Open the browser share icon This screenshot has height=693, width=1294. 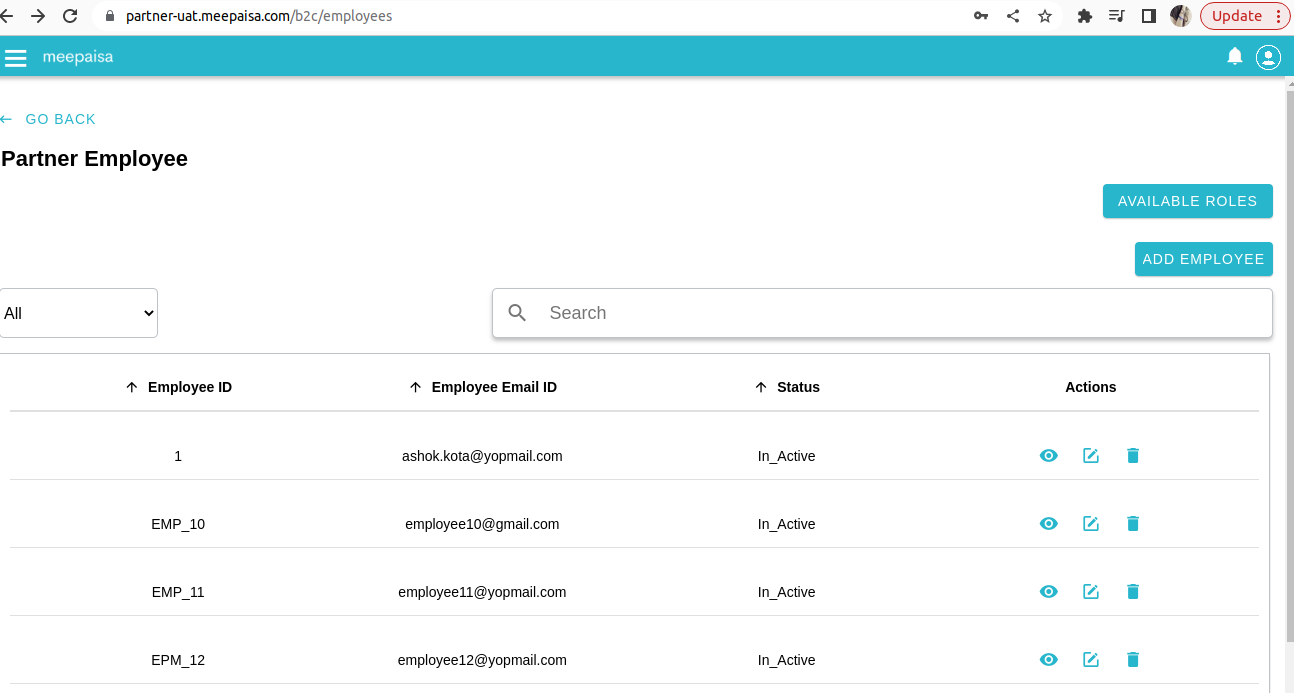pyautogui.click(x=1013, y=16)
